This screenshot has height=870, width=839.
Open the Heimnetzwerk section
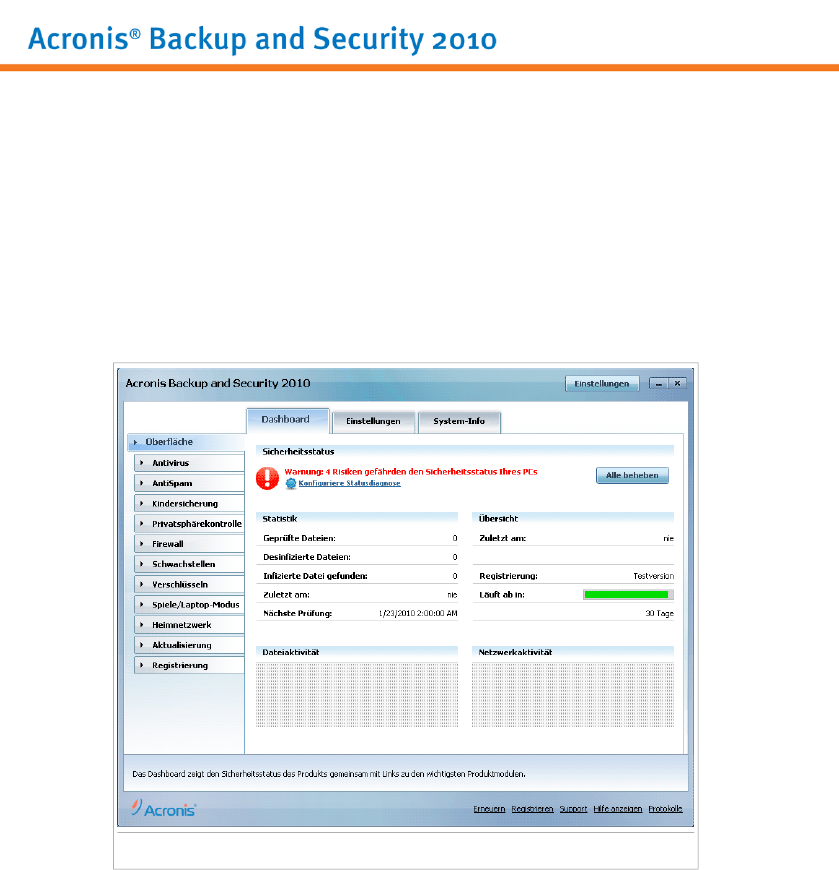[x=189, y=625]
